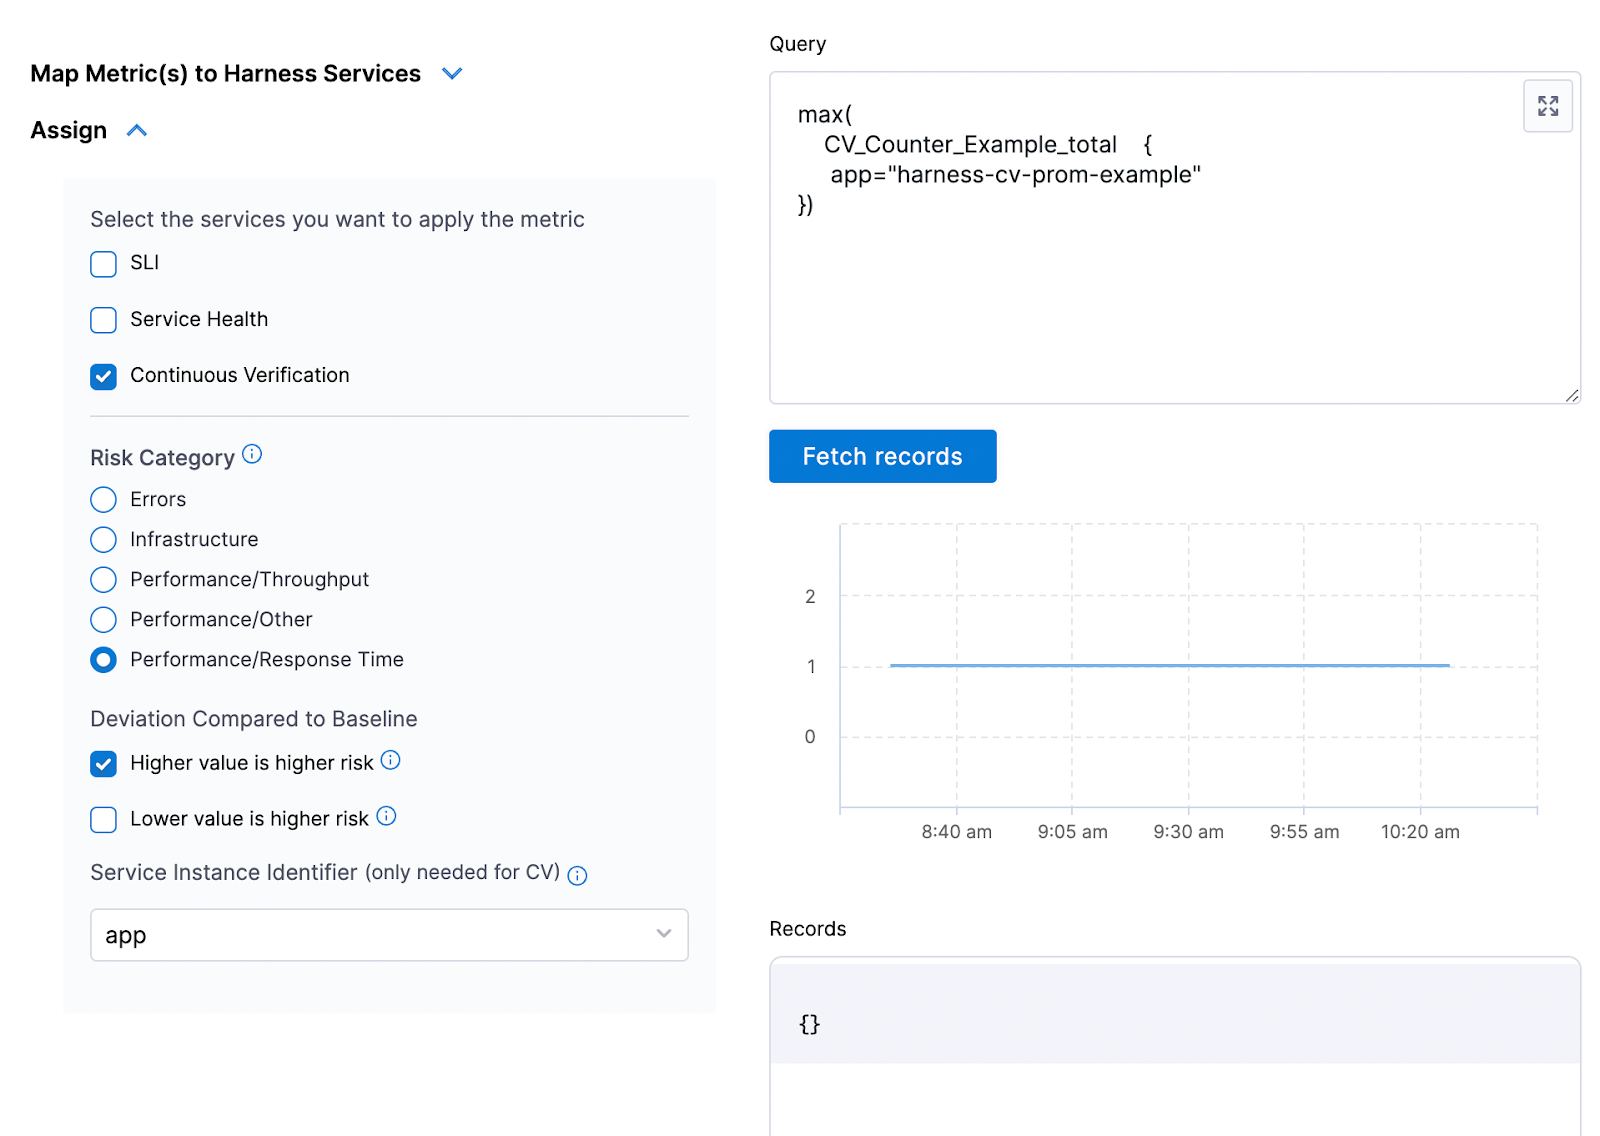Enable Lower value is higher risk
1600x1136 pixels.
pyautogui.click(x=103, y=819)
